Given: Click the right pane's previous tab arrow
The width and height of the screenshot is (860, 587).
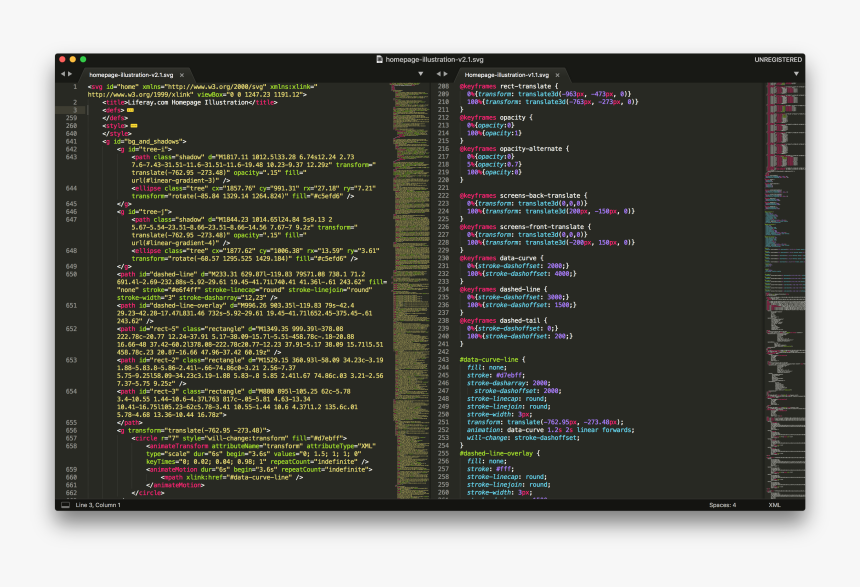Looking at the screenshot, I should [440, 74].
